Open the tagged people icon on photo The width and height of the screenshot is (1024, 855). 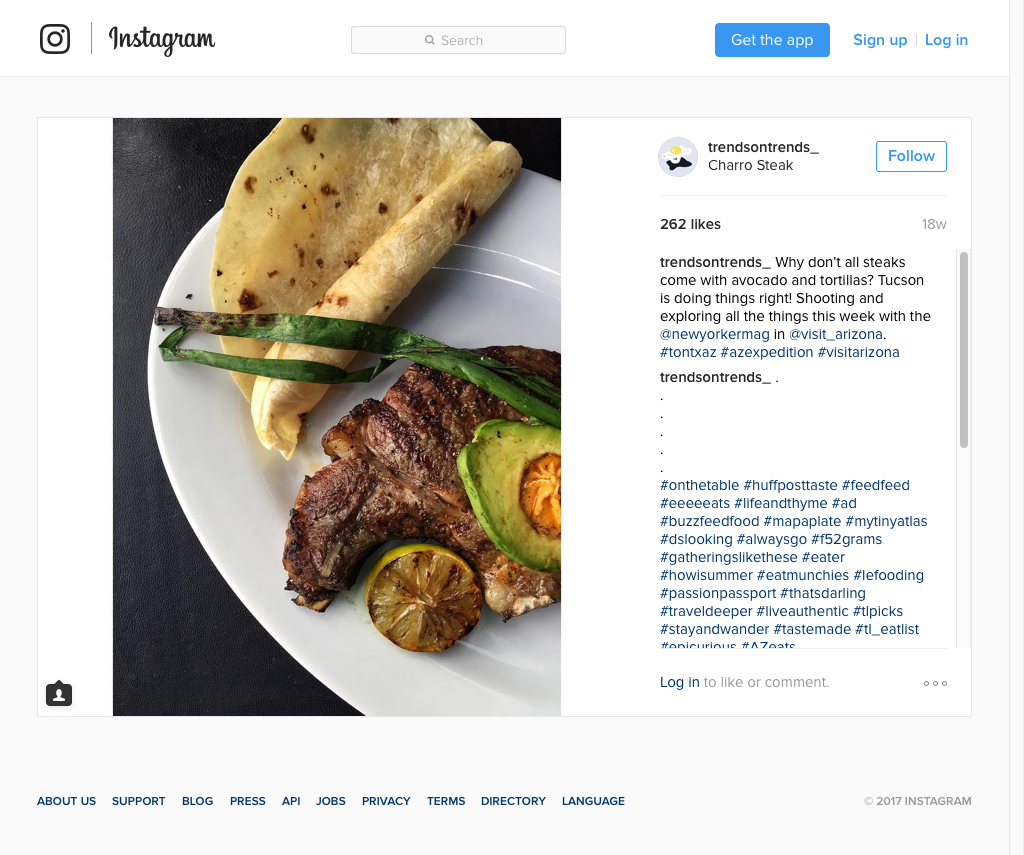pyautogui.click(x=59, y=694)
